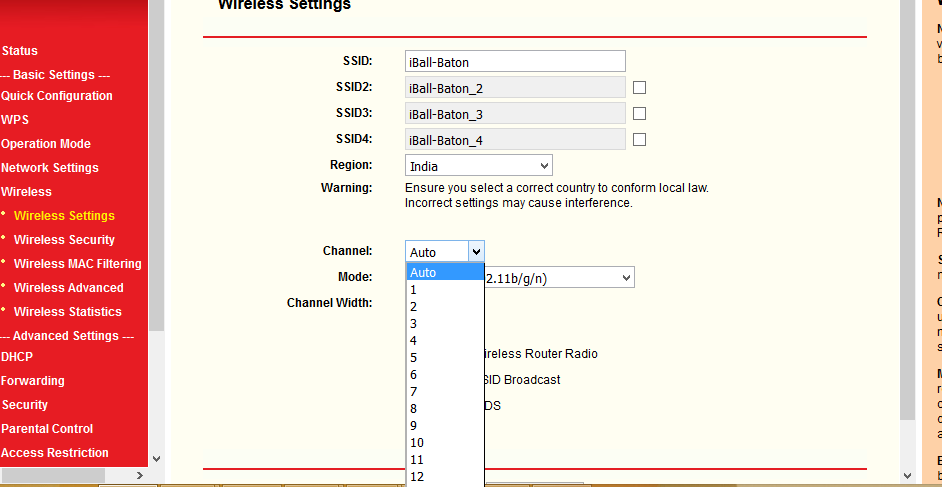Click sidebar scrollbar down arrow
The height and width of the screenshot is (487, 942).
point(155,459)
